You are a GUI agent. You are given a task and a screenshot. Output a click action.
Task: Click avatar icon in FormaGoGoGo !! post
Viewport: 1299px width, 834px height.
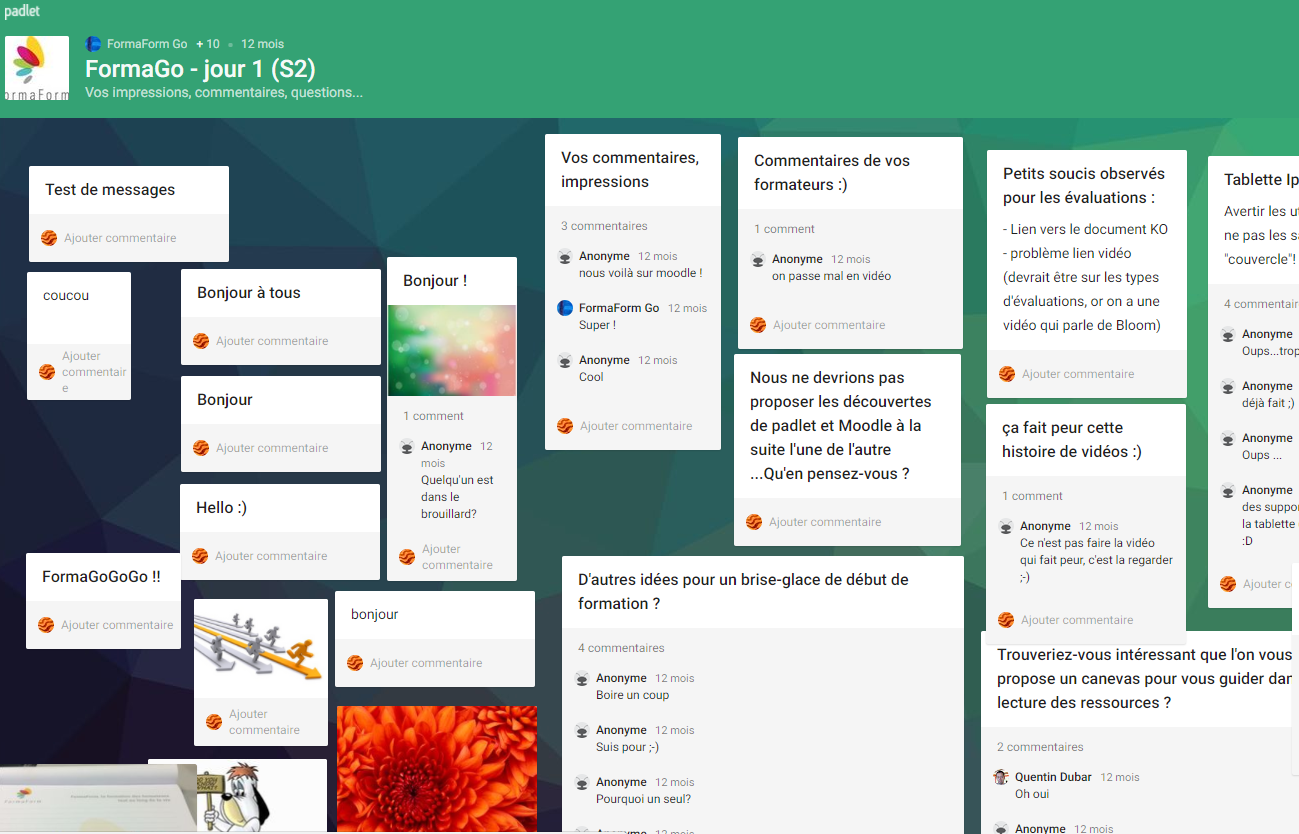pos(46,625)
